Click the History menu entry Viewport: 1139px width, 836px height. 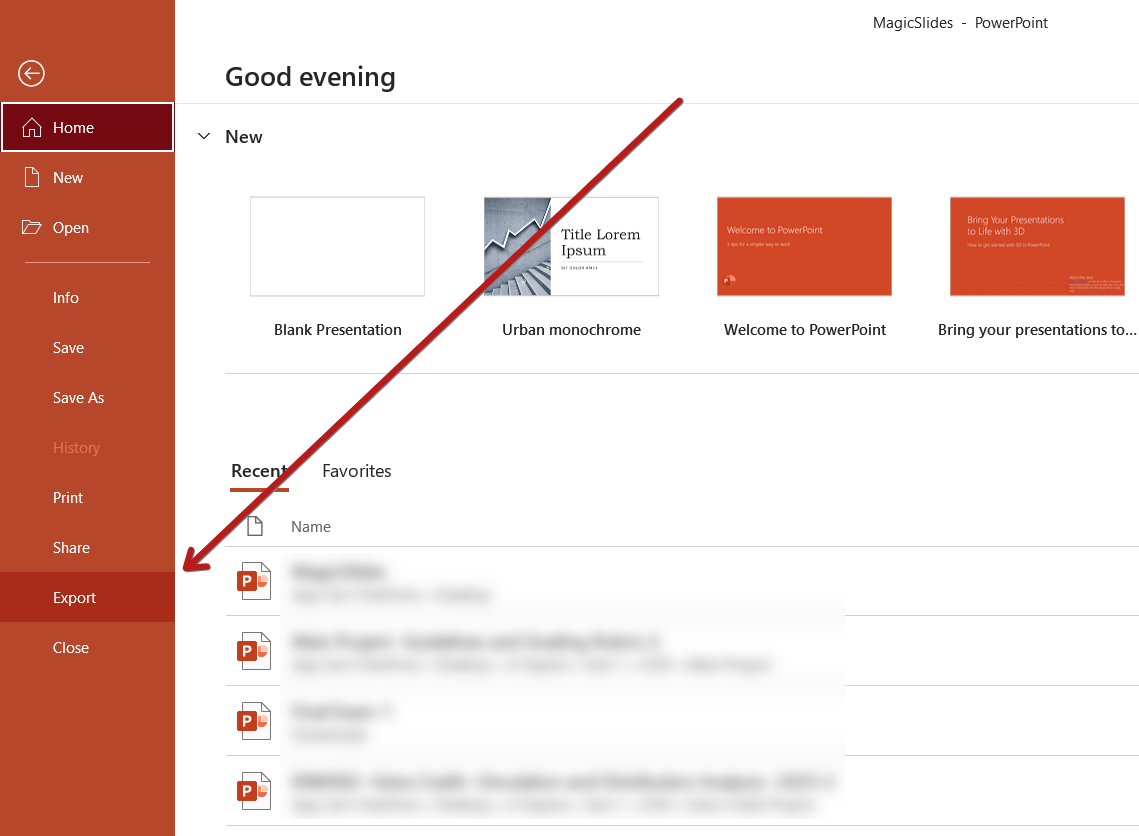(87, 448)
